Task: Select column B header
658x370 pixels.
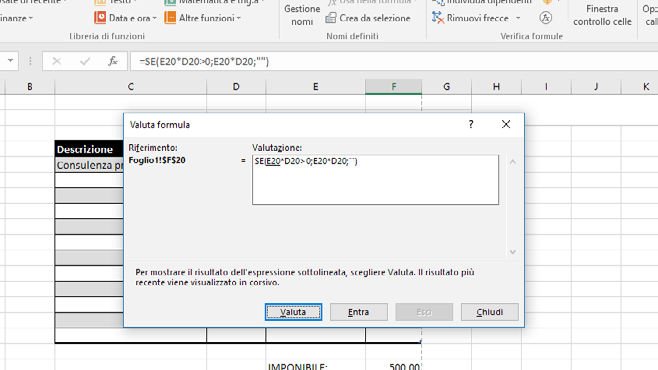Action: 30,87
